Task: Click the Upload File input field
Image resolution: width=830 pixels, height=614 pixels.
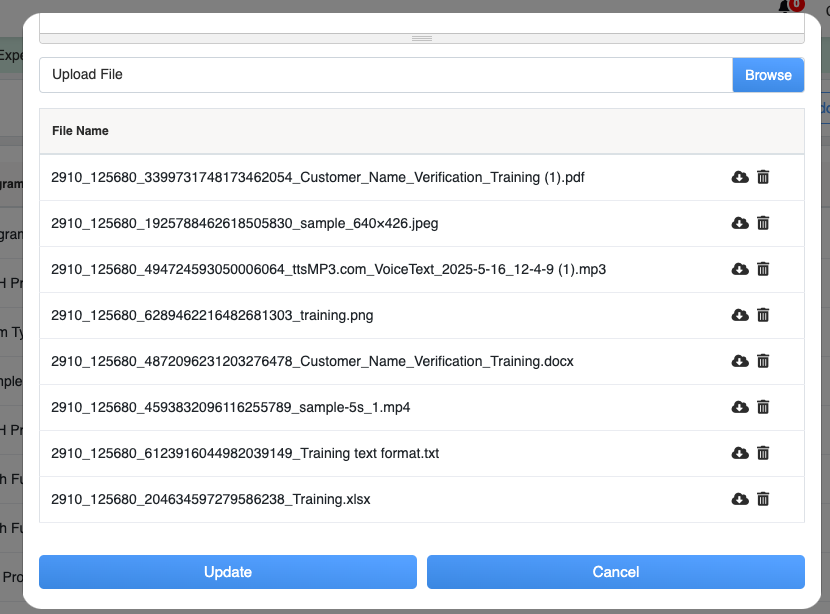Action: click(386, 75)
